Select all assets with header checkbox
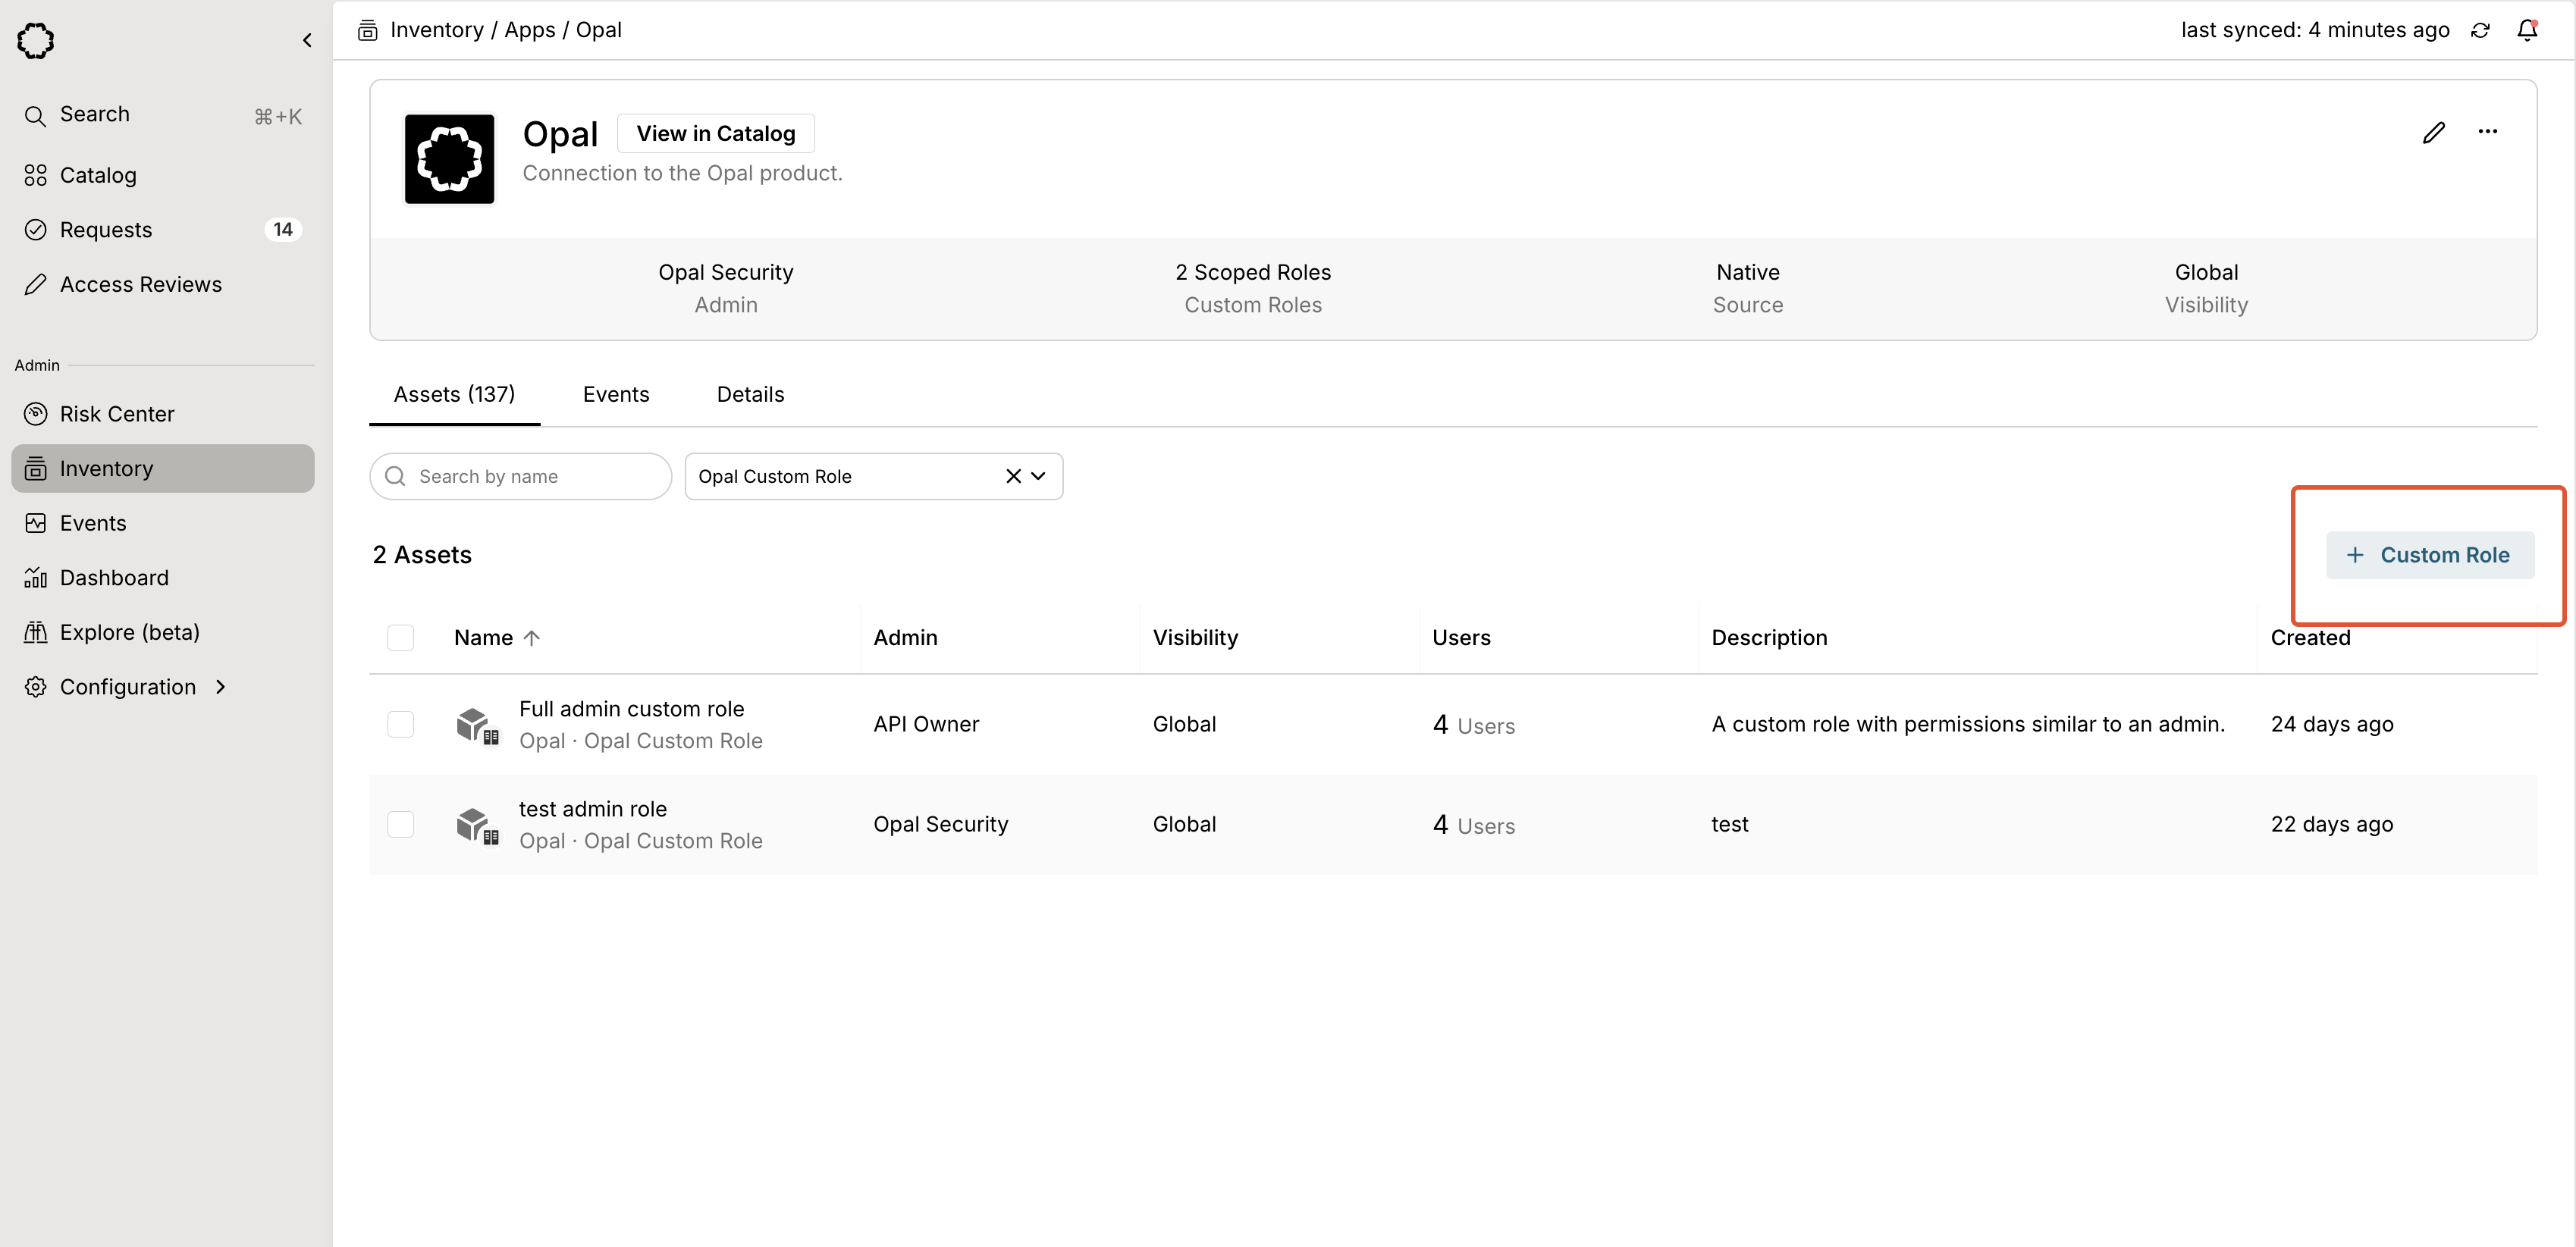Viewport: 2576px width, 1247px height. pyautogui.click(x=400, y=638)
